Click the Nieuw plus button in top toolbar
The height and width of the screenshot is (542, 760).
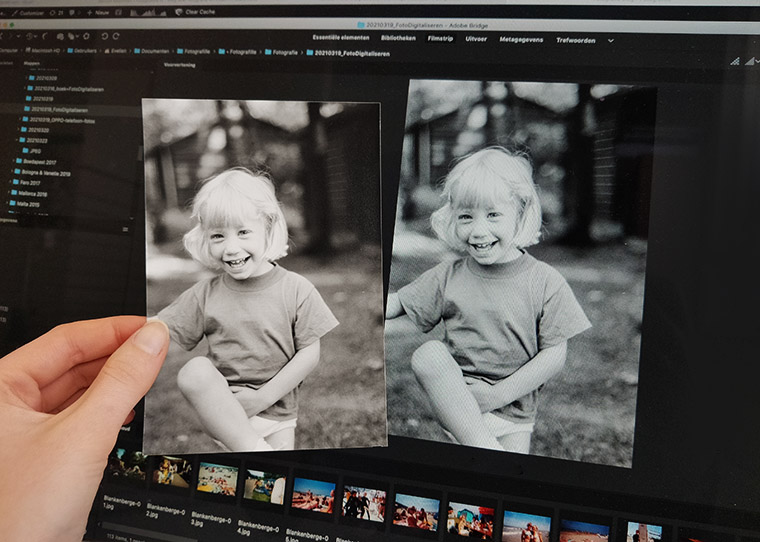pyautogui.click(x=98, y=13)
